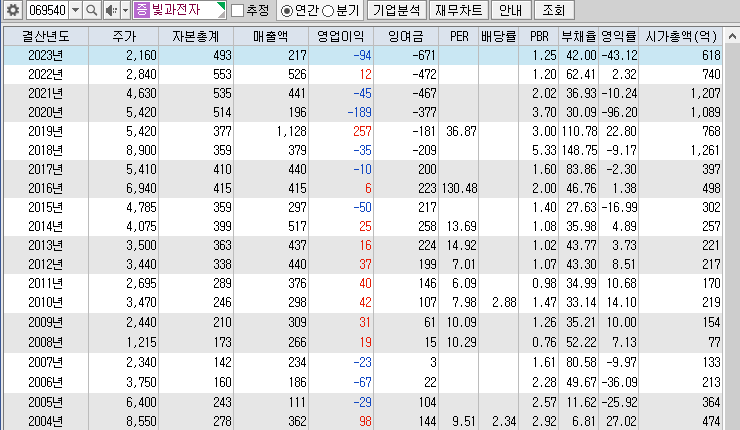The height and width of the screenshot is (430, 740).
Task: Click the 부채율 column header
Action: [579, 36]
